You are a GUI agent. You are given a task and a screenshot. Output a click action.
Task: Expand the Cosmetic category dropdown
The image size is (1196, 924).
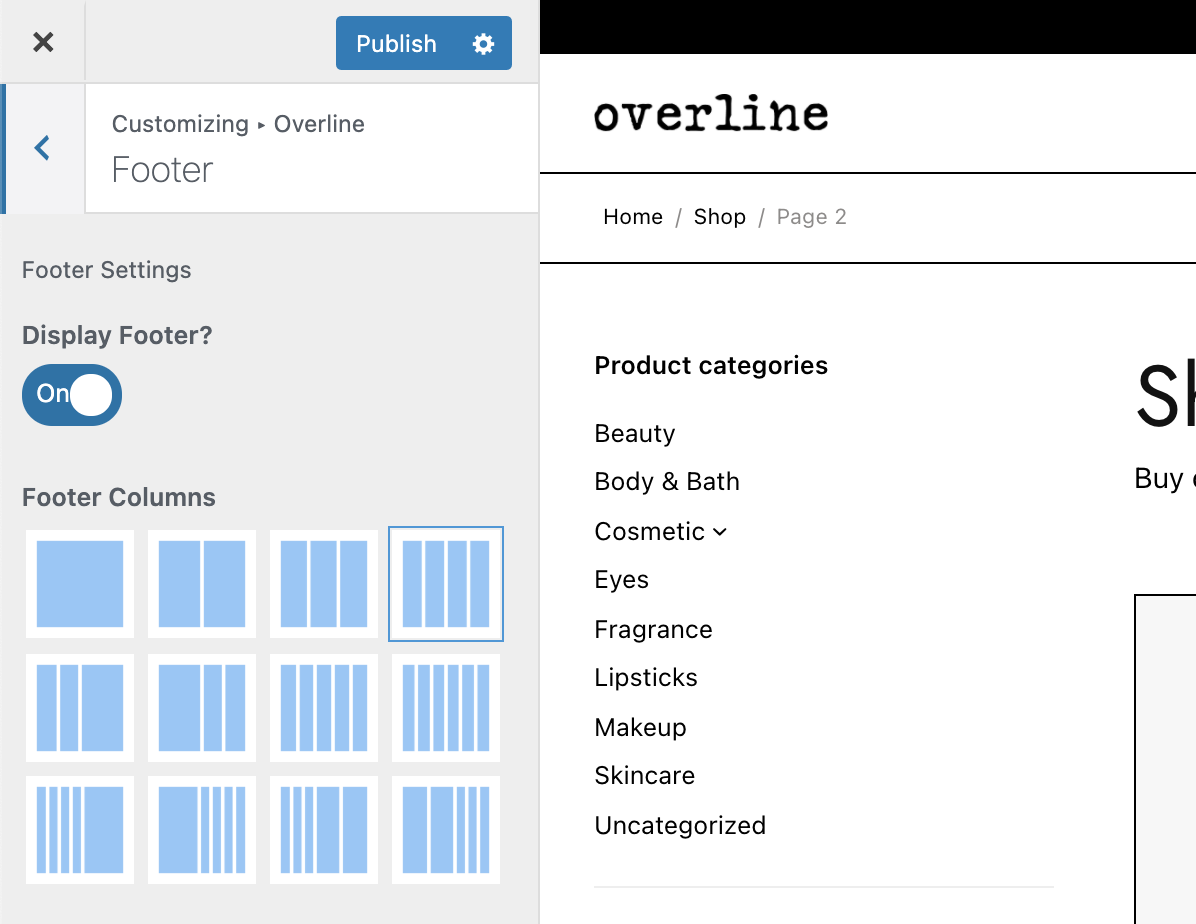(721, 532)
